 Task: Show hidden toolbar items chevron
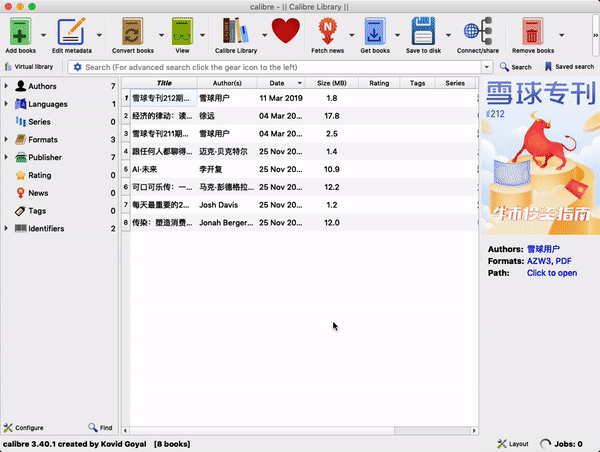click(x=595, y=35)
